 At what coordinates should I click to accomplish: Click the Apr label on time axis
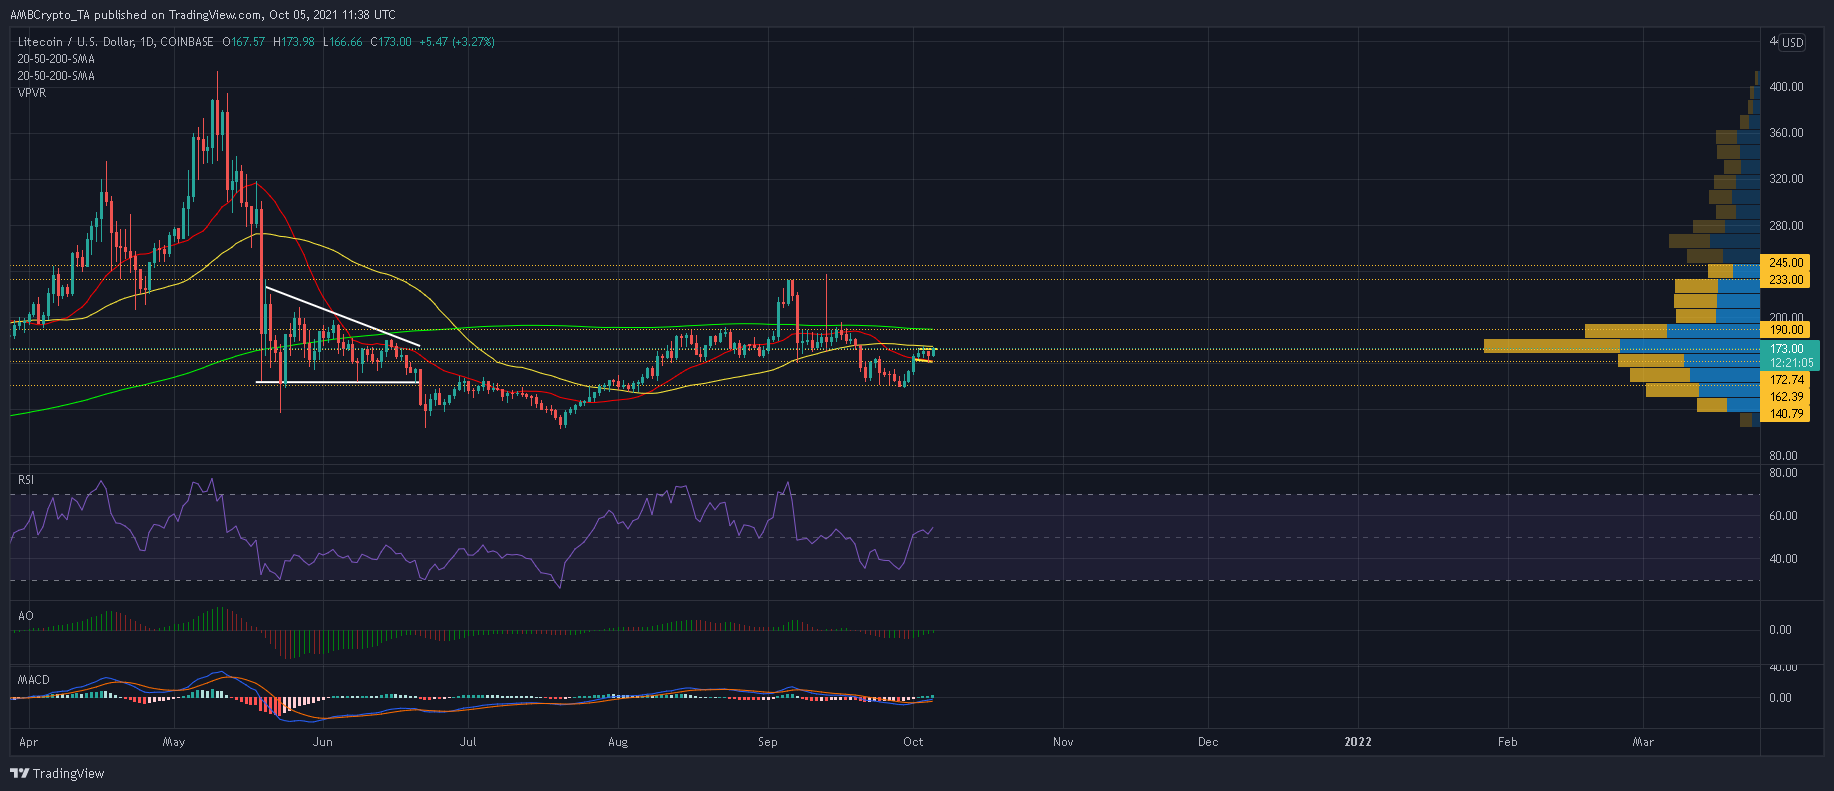pos(29,742)
